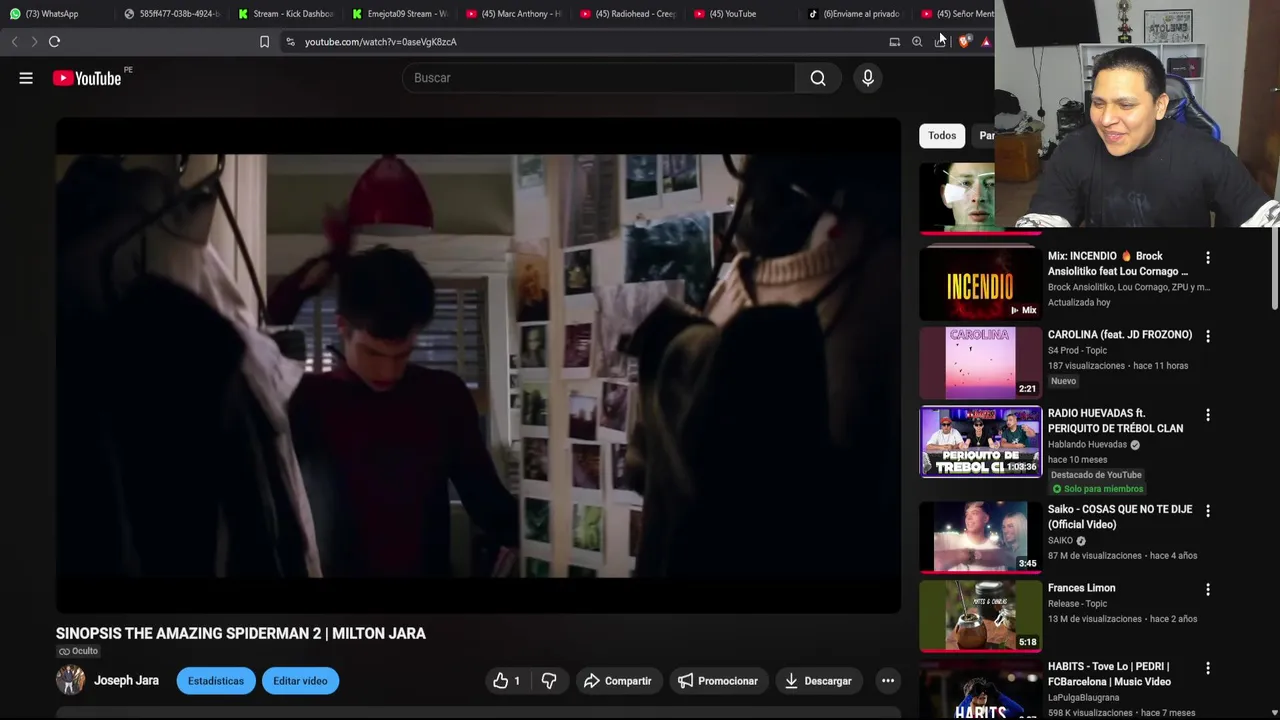Go back with browser back arrow
1280x720 pixels.
pyautogui.click(x=14, y=42)
